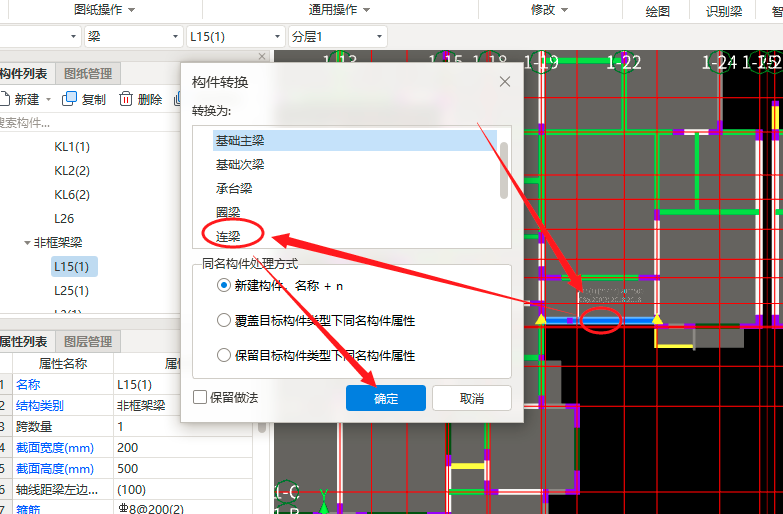Click the 箍筋 property link
Viewport: 783px width, 514px height.
28,509
